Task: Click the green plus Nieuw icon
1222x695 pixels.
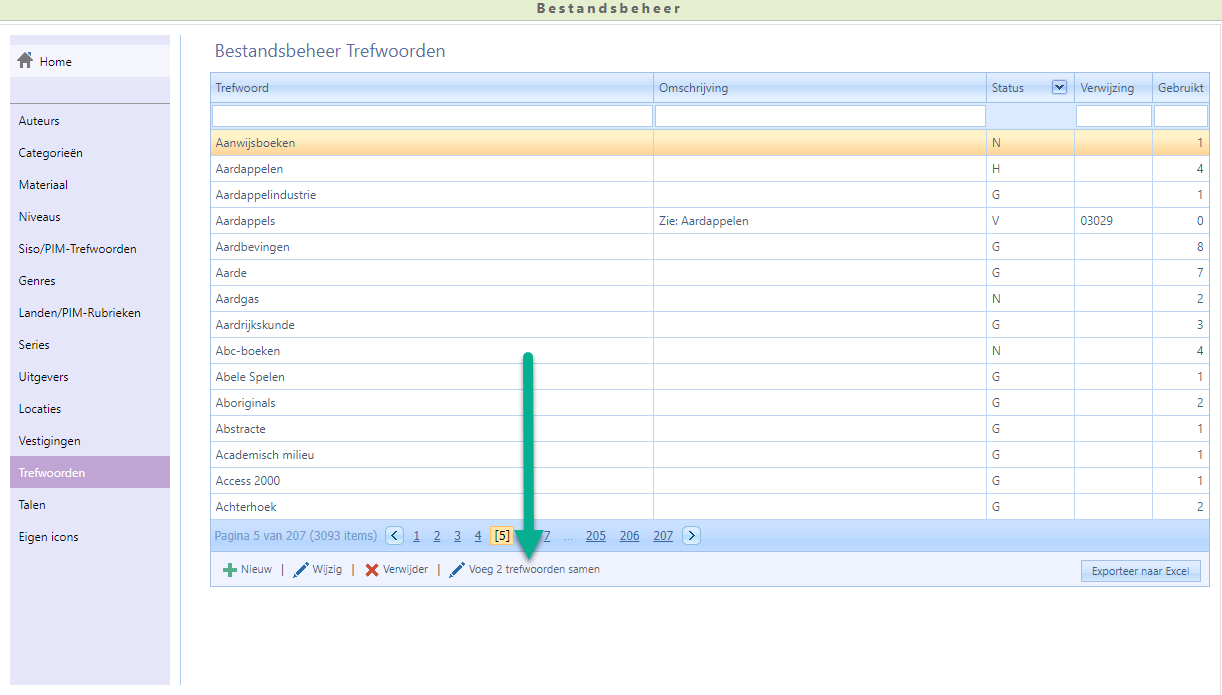Action: coord(230,570)
